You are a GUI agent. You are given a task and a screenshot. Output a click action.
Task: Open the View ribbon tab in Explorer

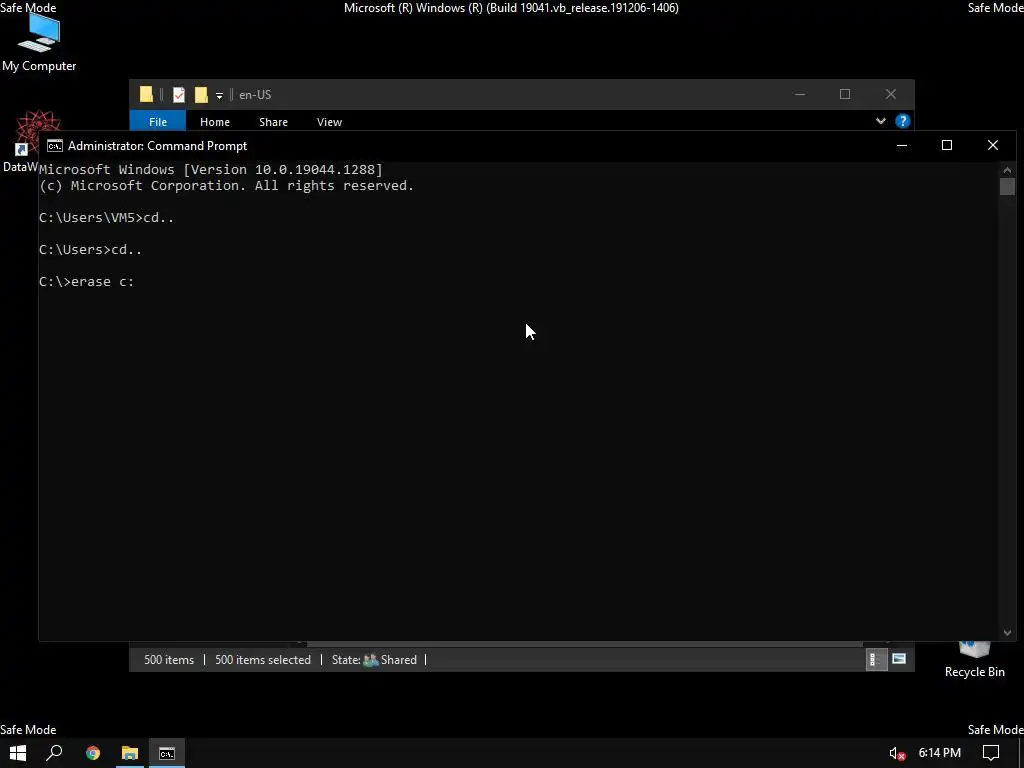coord(329,121)
